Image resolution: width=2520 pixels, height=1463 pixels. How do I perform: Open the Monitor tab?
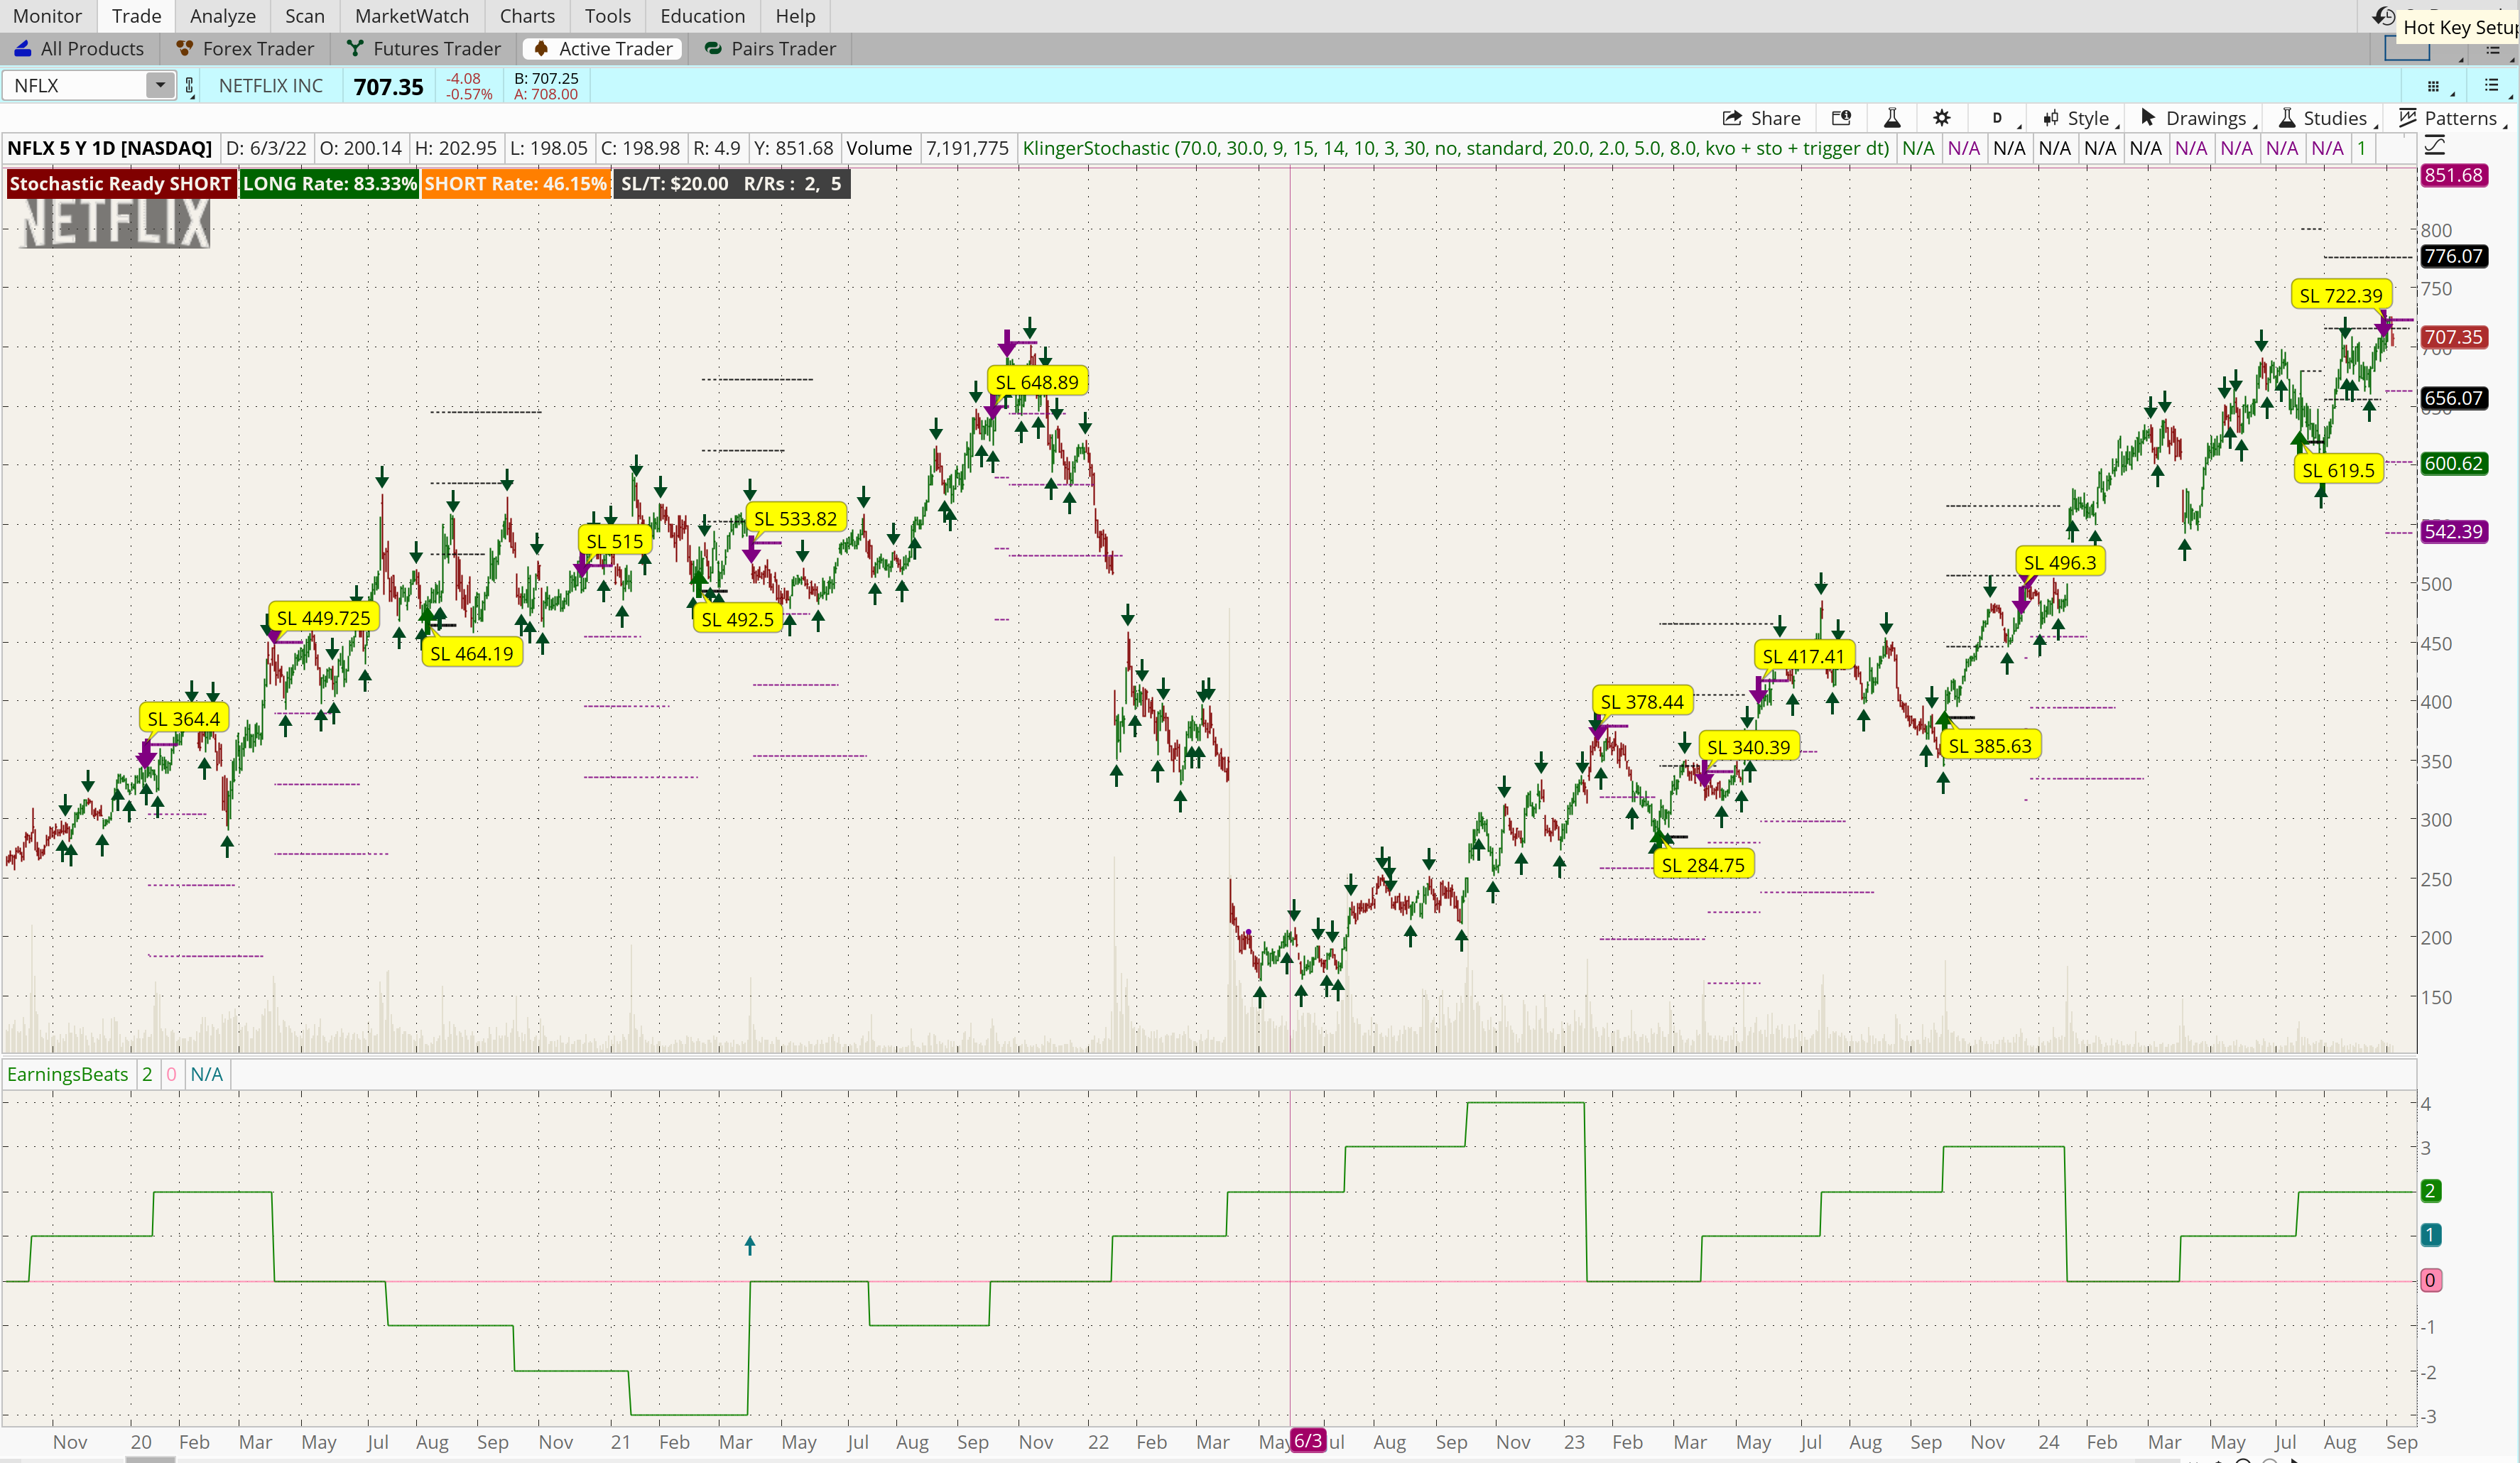tap(47, 16)
